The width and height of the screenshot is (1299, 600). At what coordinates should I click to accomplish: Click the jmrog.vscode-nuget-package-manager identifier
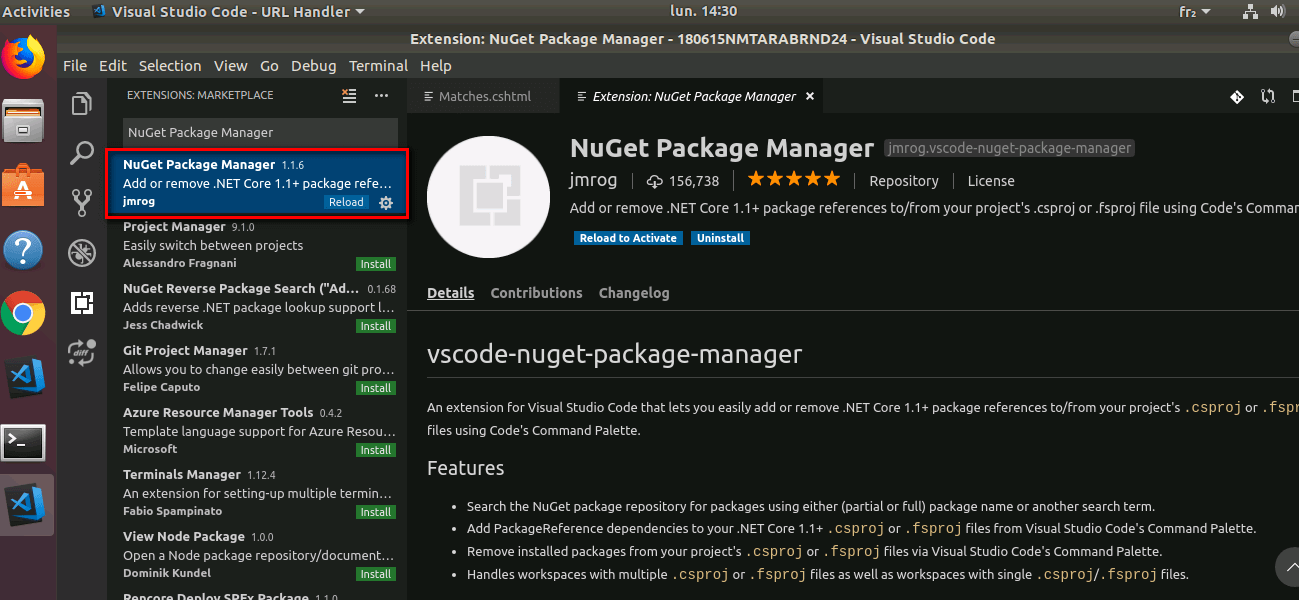point(1010,148)
